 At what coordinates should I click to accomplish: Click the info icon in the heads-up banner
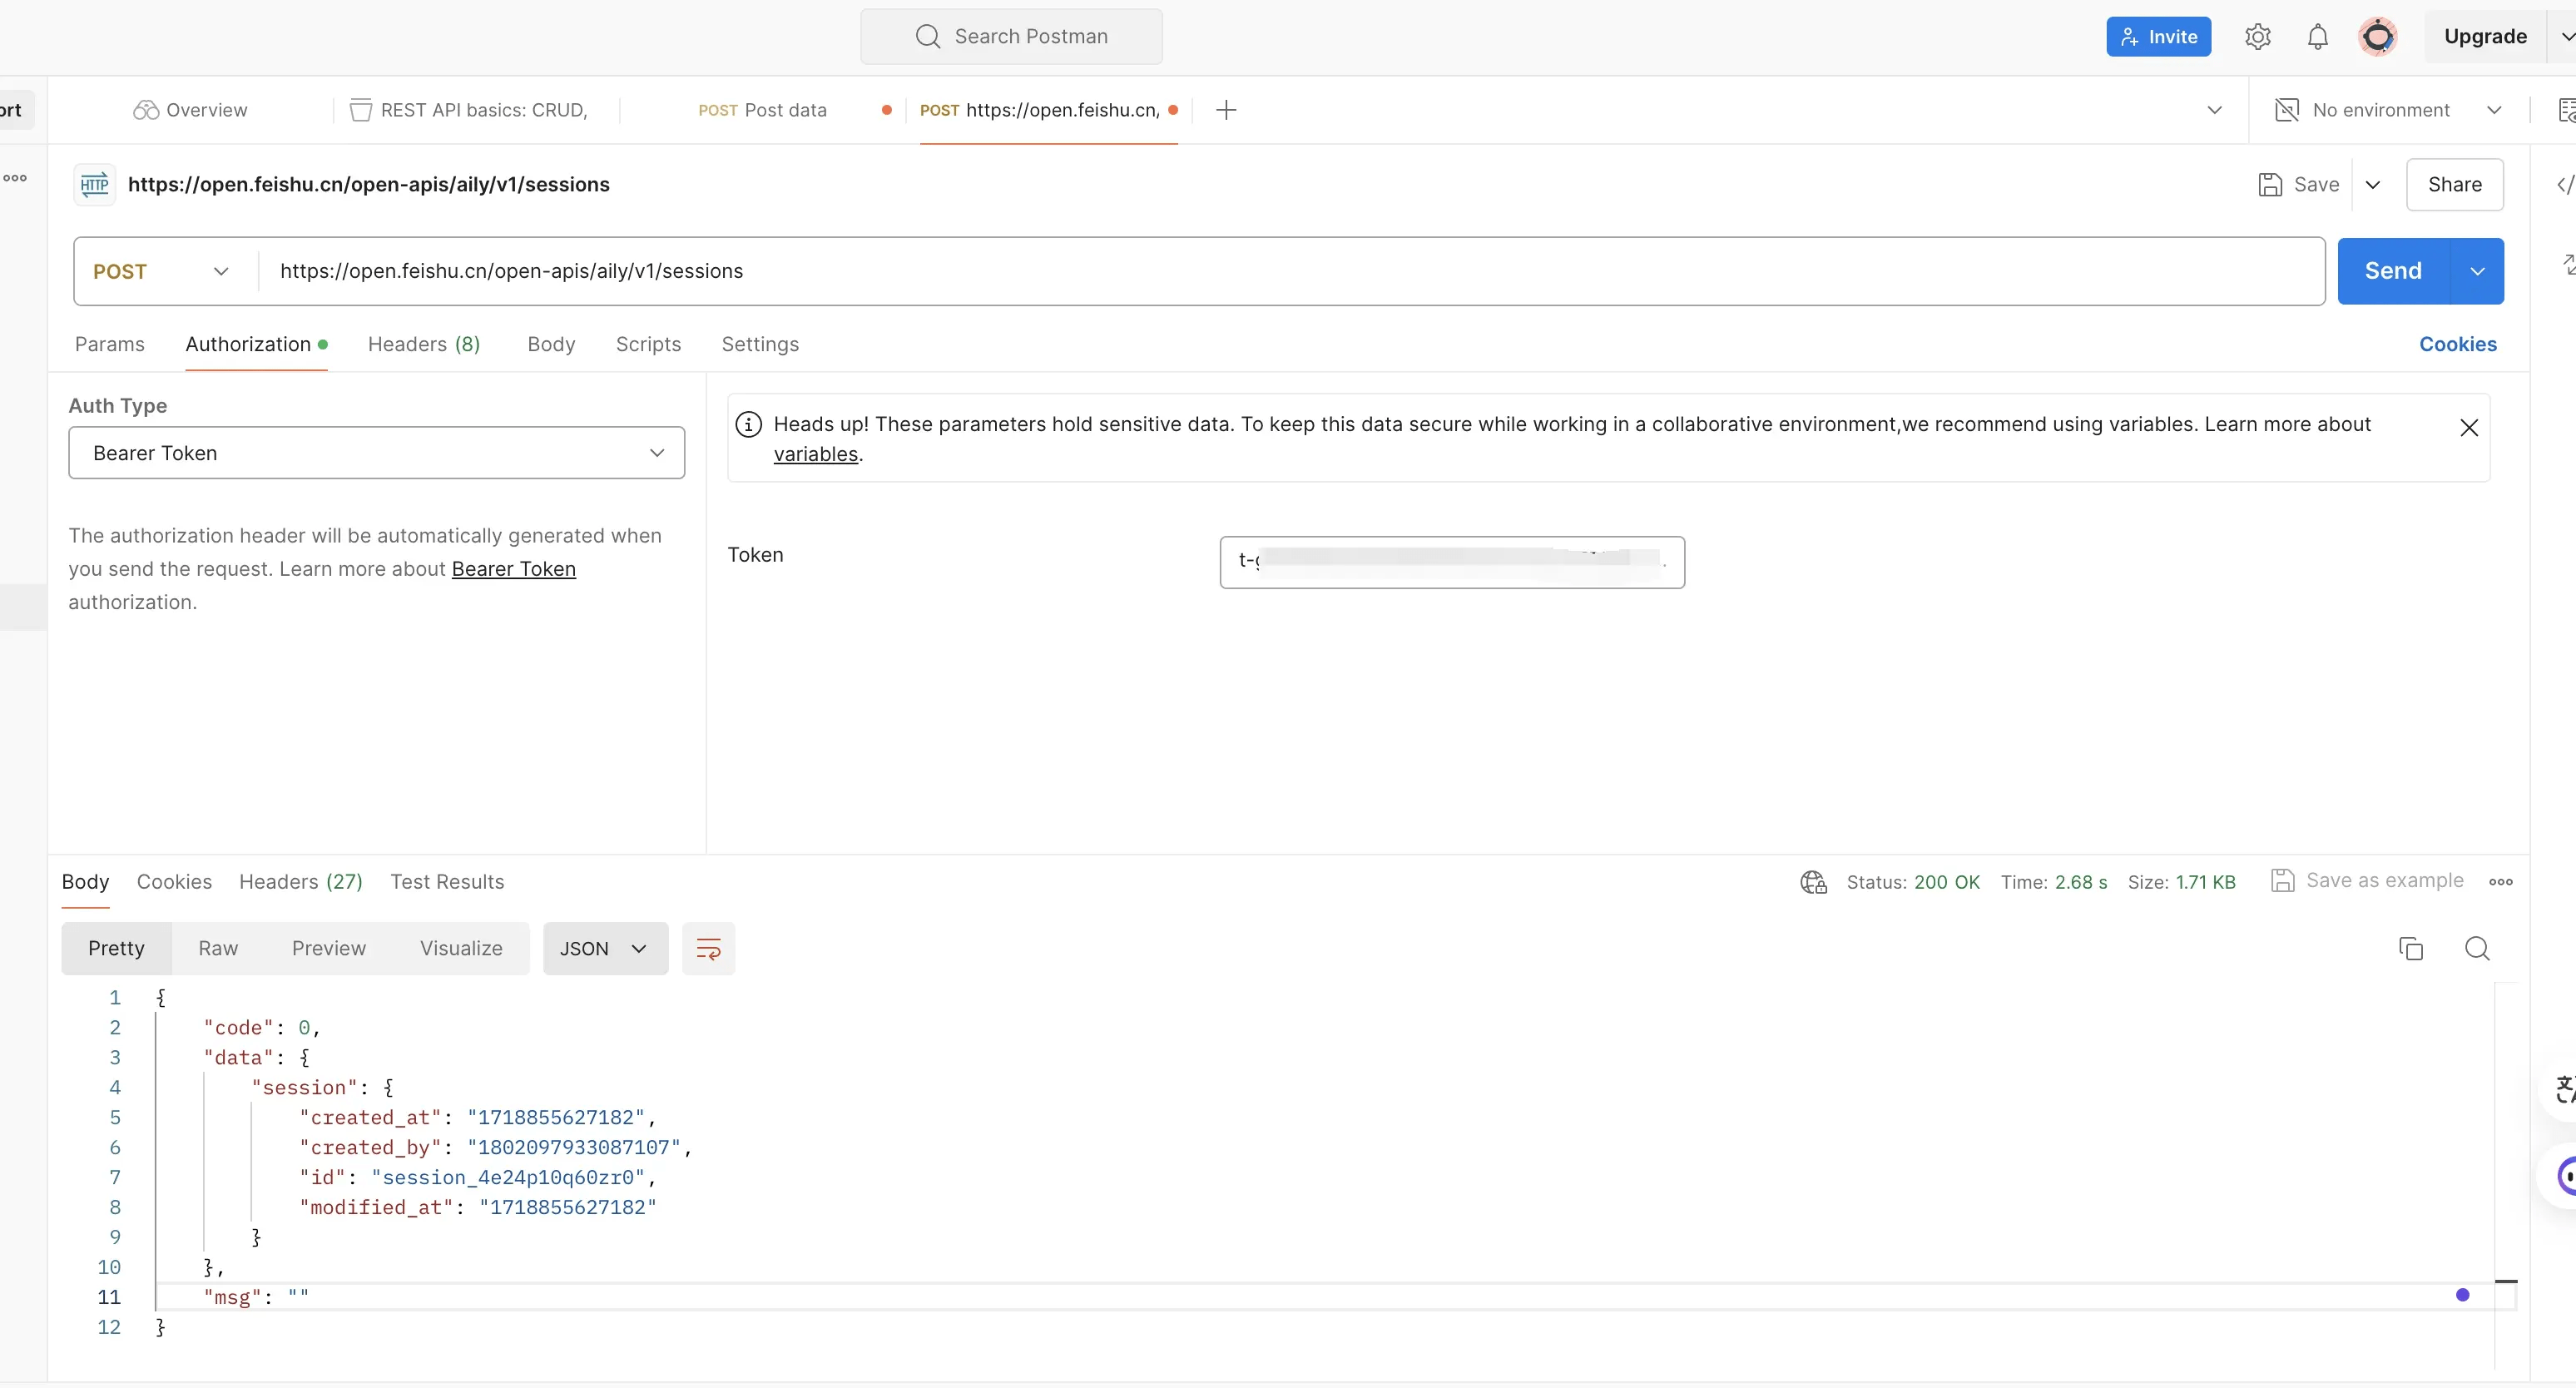pyautogui.click(x=748, y=424)
